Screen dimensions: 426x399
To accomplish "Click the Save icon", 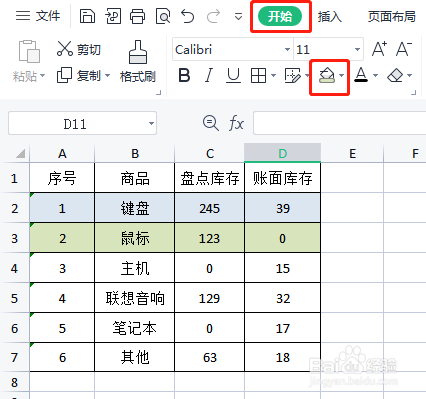I will pos(87,16).
